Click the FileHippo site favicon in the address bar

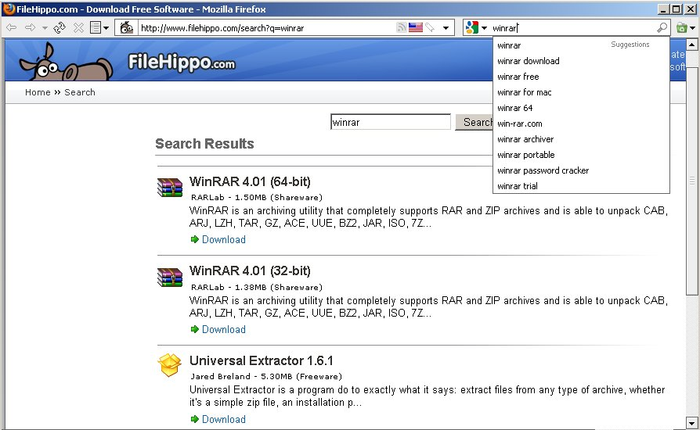tap(127, 28)
